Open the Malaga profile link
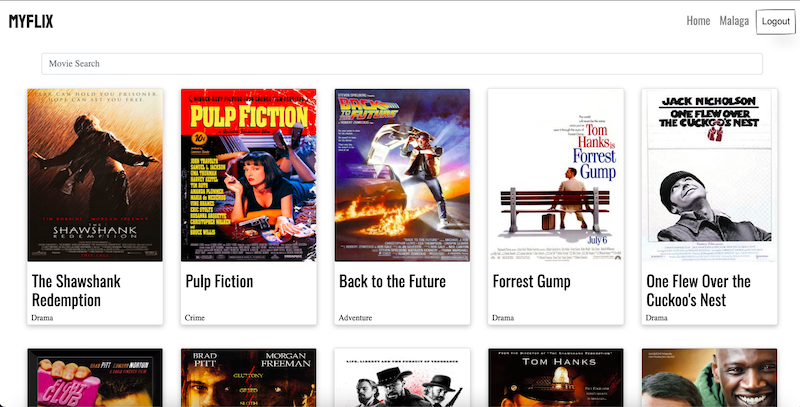800x407 pixels. coord(734,21)
